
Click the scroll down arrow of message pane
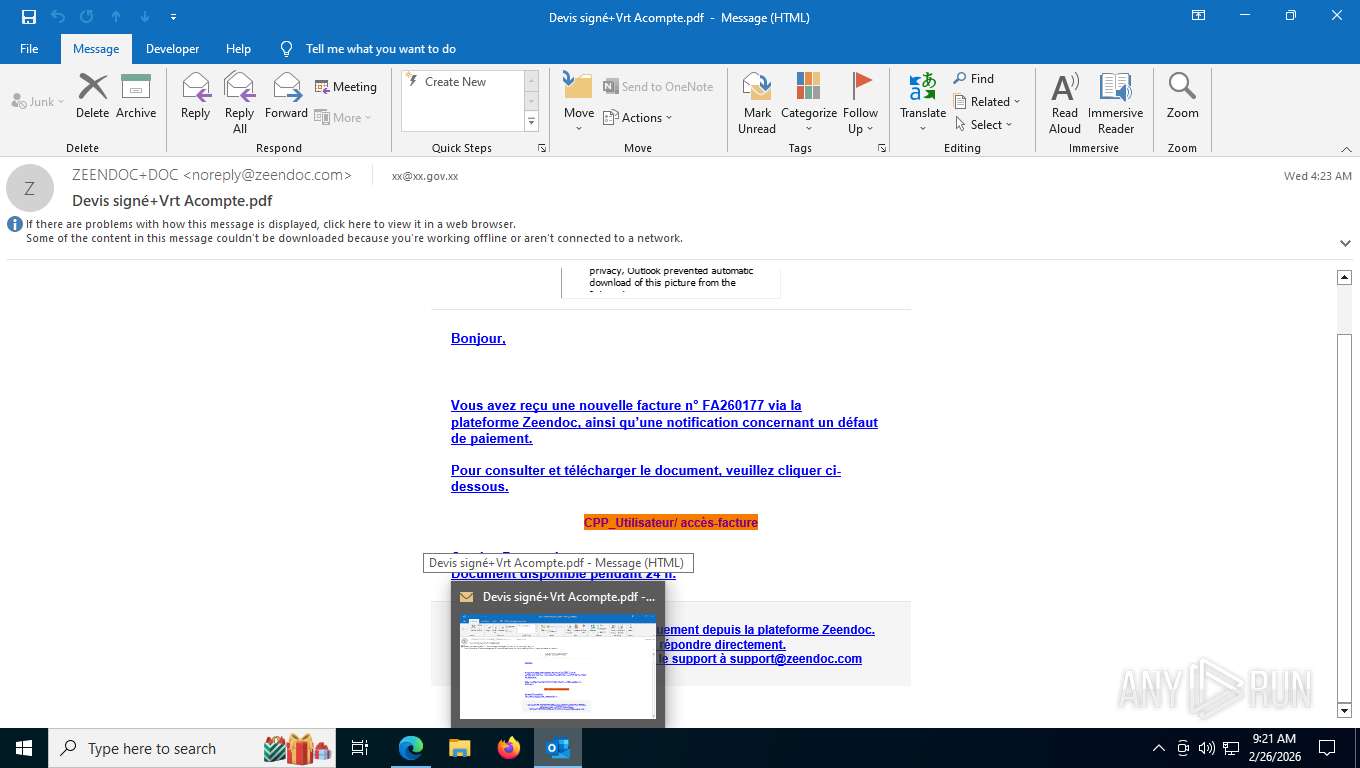(1345, 710)
